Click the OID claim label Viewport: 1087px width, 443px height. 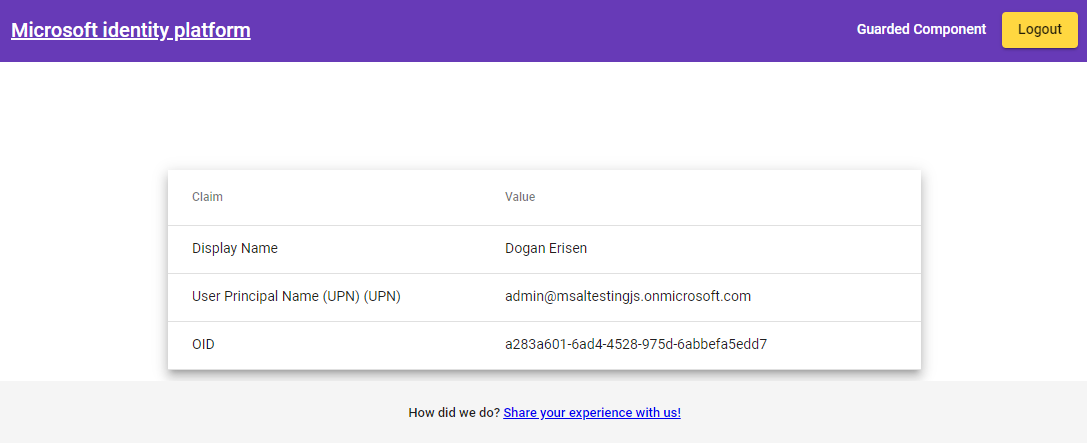[x=203, y=344]
